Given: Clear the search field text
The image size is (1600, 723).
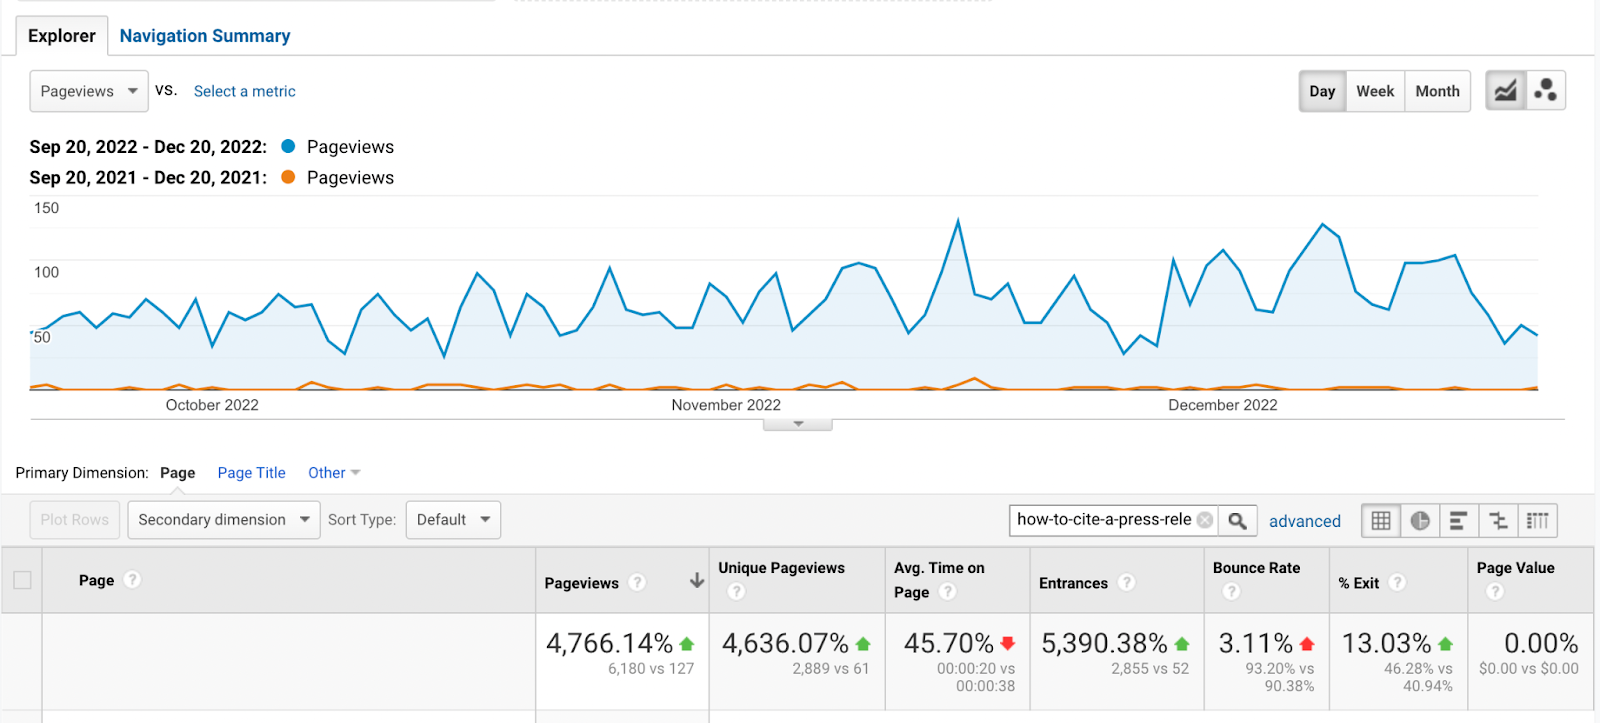Looking at the screenshot, I should (1205, 520).
